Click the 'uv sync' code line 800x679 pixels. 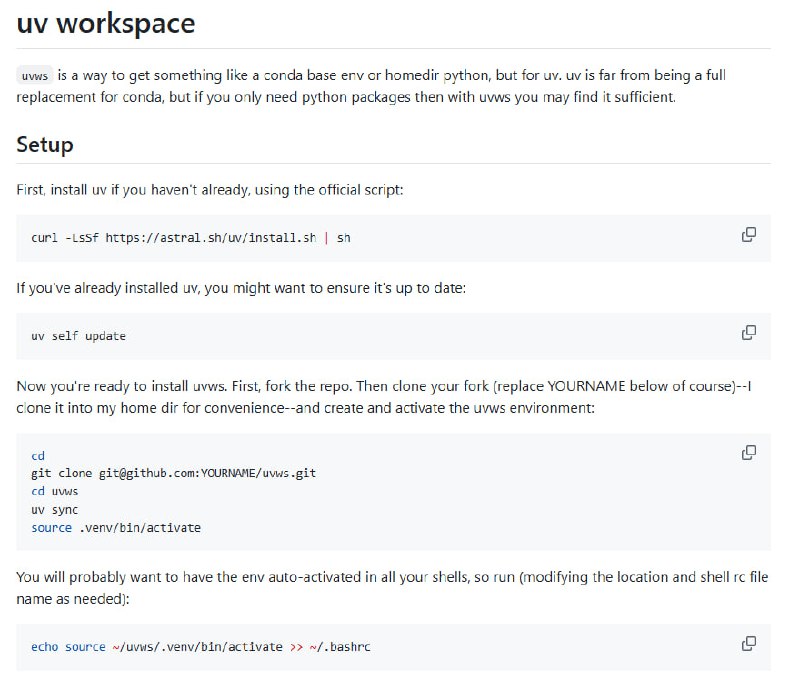click(55, 509)
